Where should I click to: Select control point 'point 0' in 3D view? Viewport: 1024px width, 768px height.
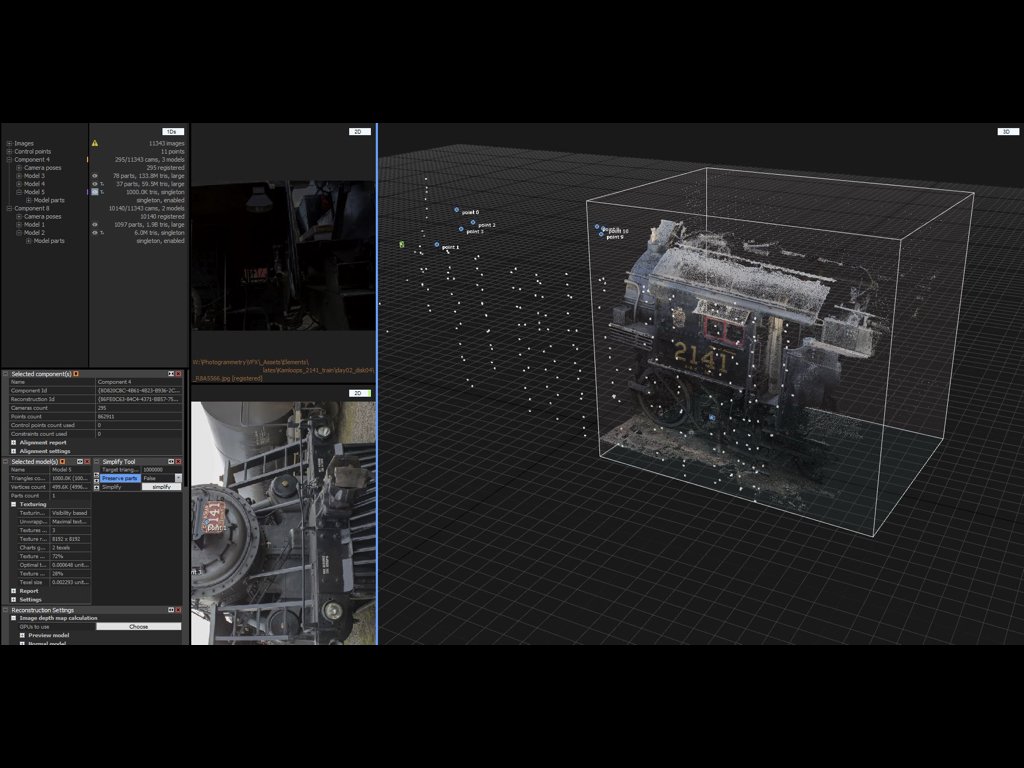tap(456, 210)
